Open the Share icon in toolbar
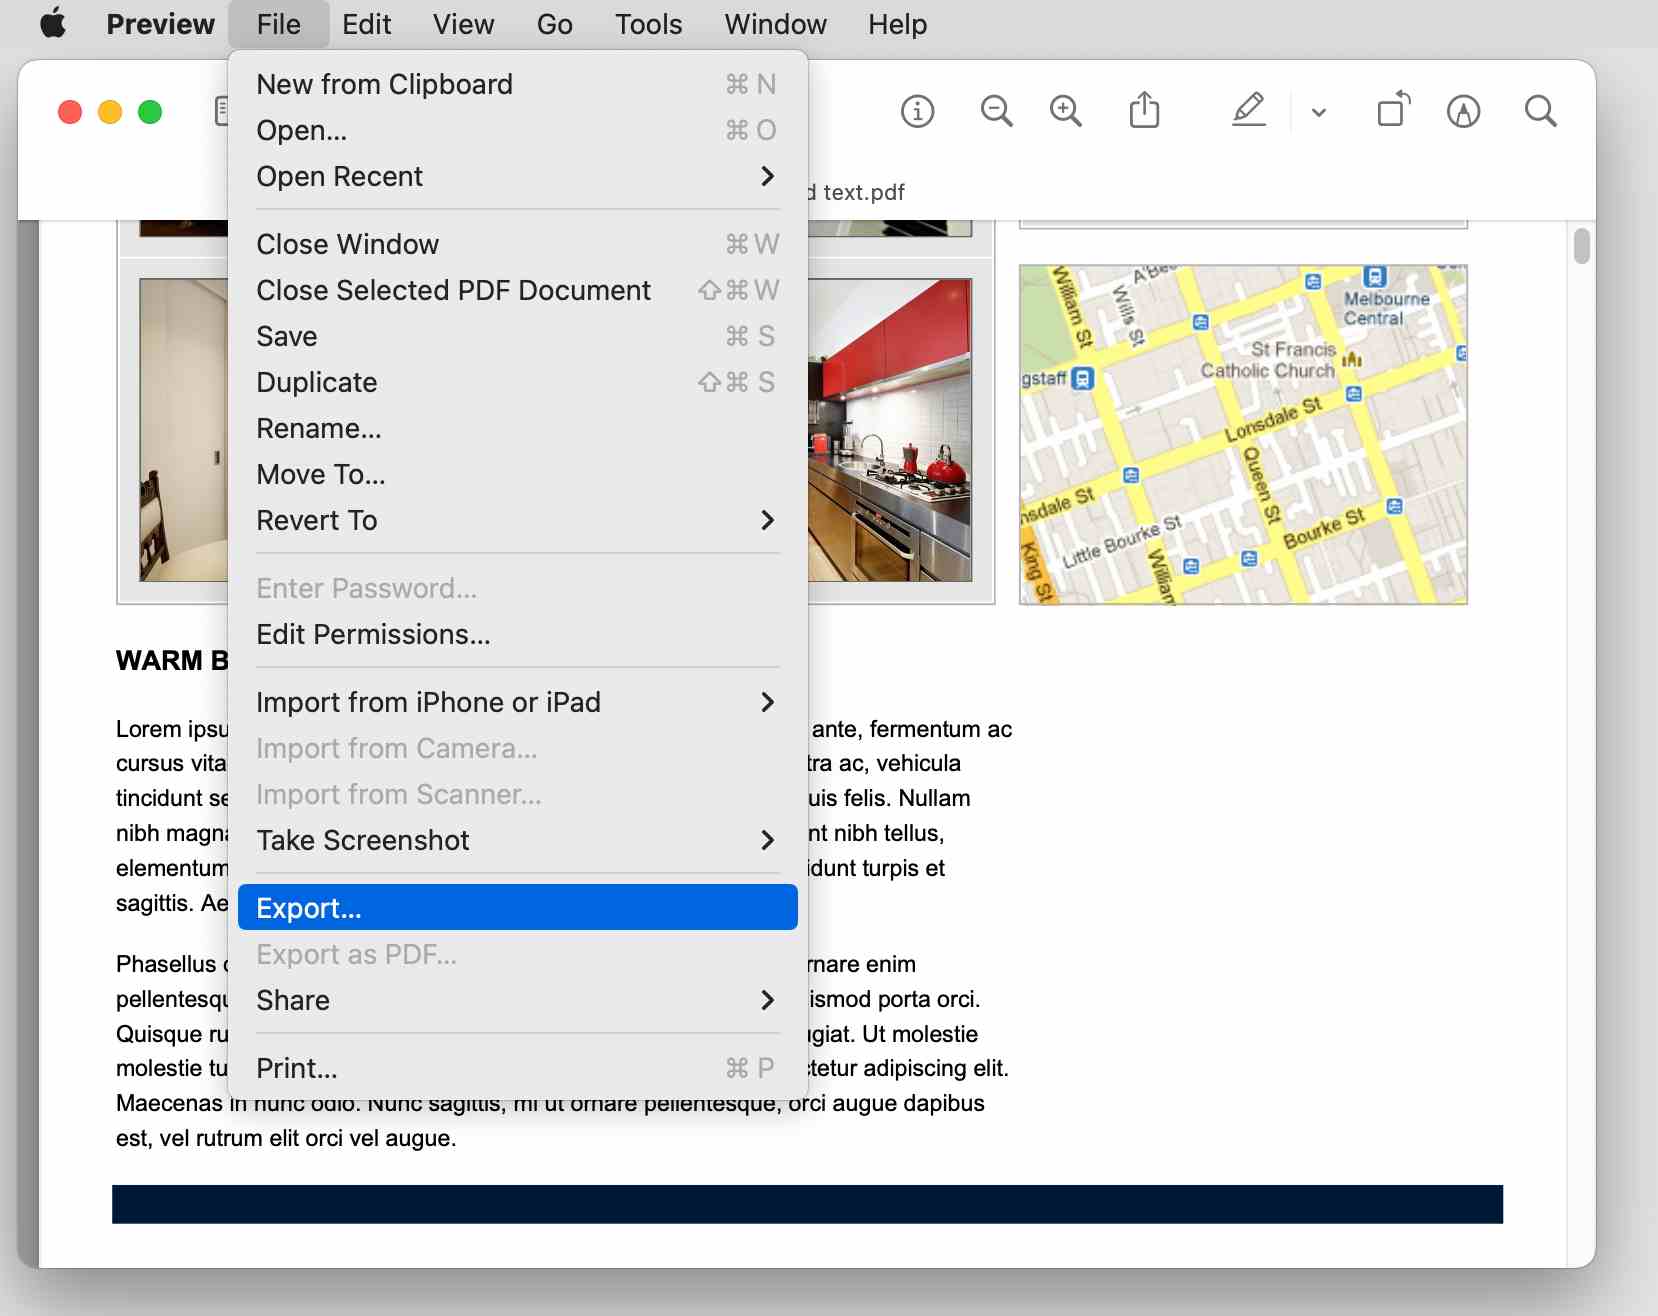Screen dimensions: 1658x1316 pyautogui.click(x=1144, y=111)
